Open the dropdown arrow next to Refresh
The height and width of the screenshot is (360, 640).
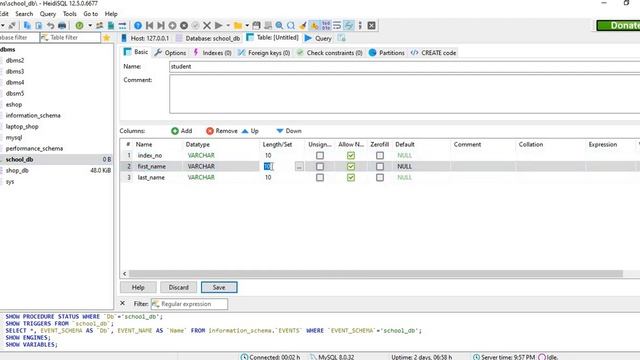click(89, 25)
